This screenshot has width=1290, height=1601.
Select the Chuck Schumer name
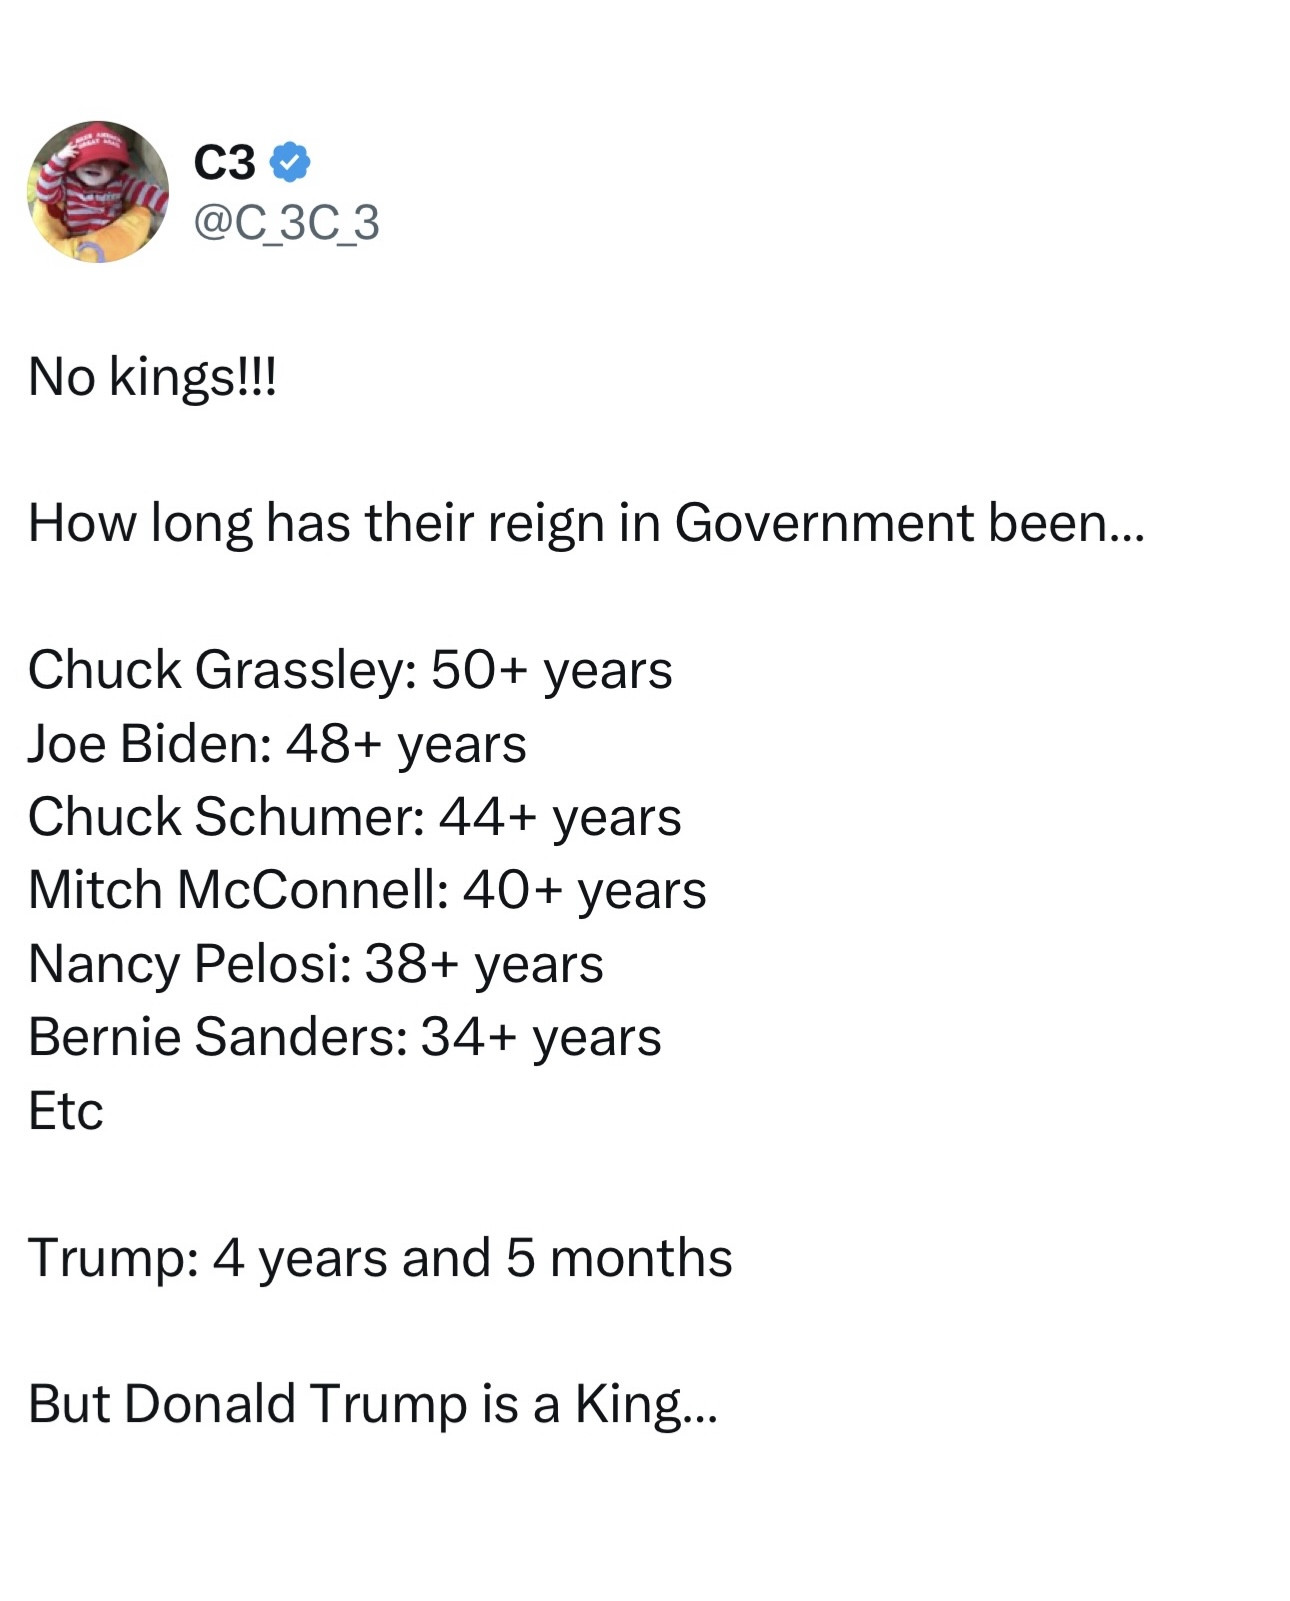point(223,816)
